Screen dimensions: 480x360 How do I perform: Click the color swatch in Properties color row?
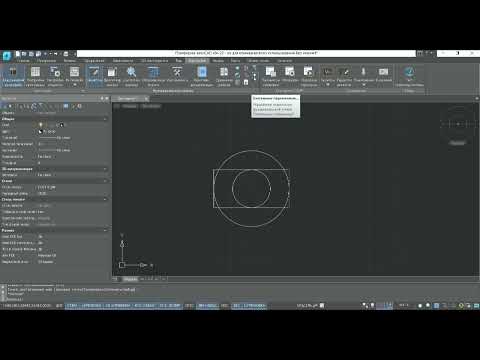click(41, 132)
